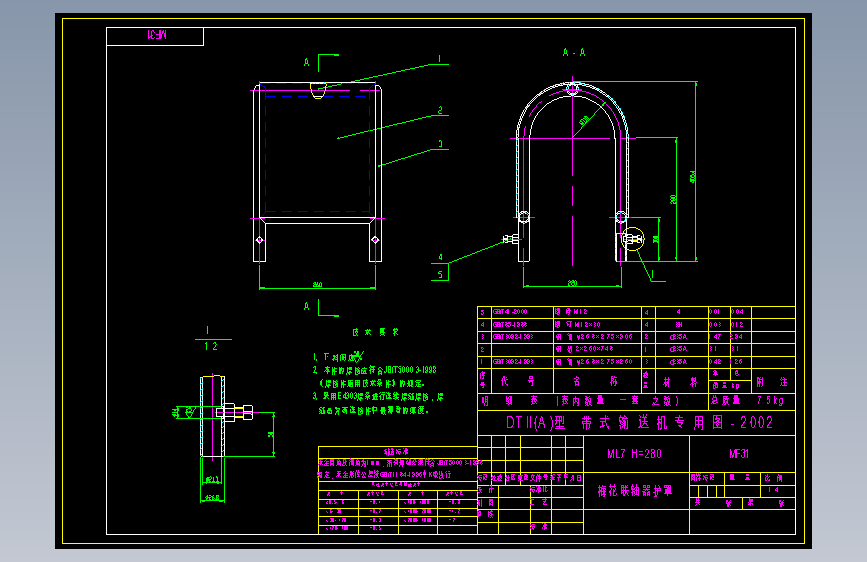Click the 材料 column header
Image resolution: width=867 pixels, height=562 pixels.
[681, 382]
